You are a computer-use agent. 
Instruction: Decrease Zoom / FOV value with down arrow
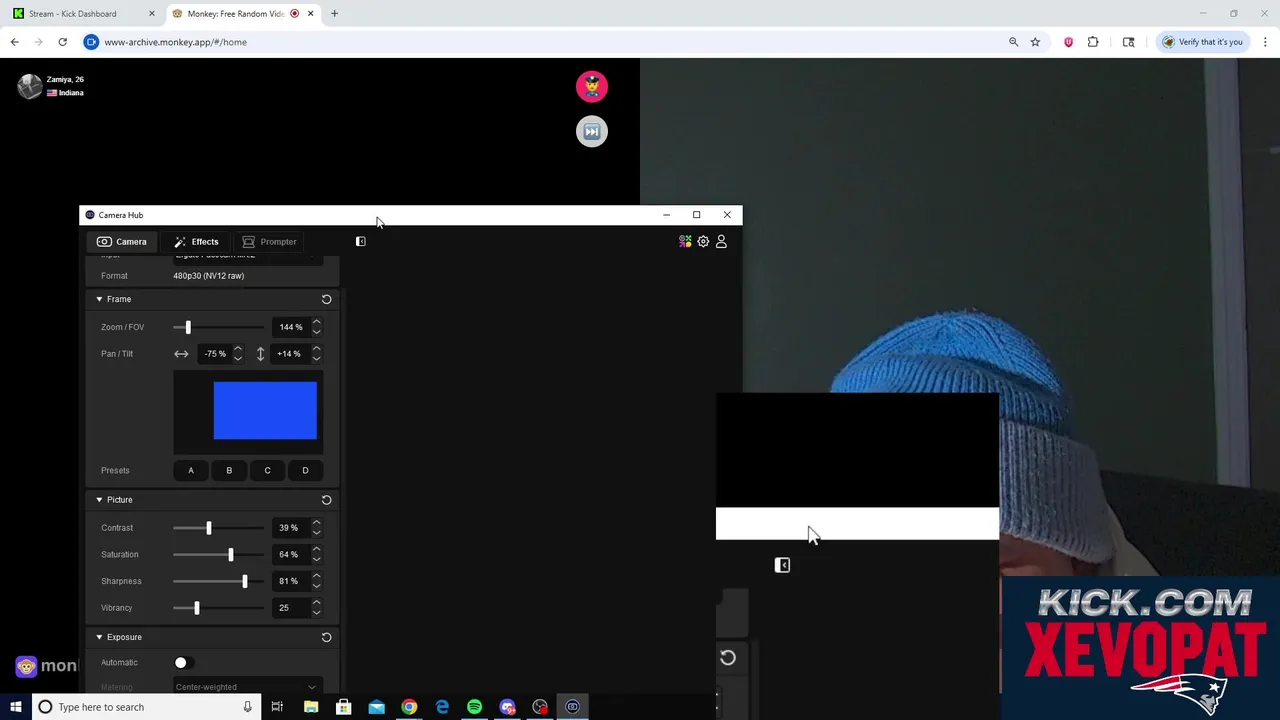316,332
